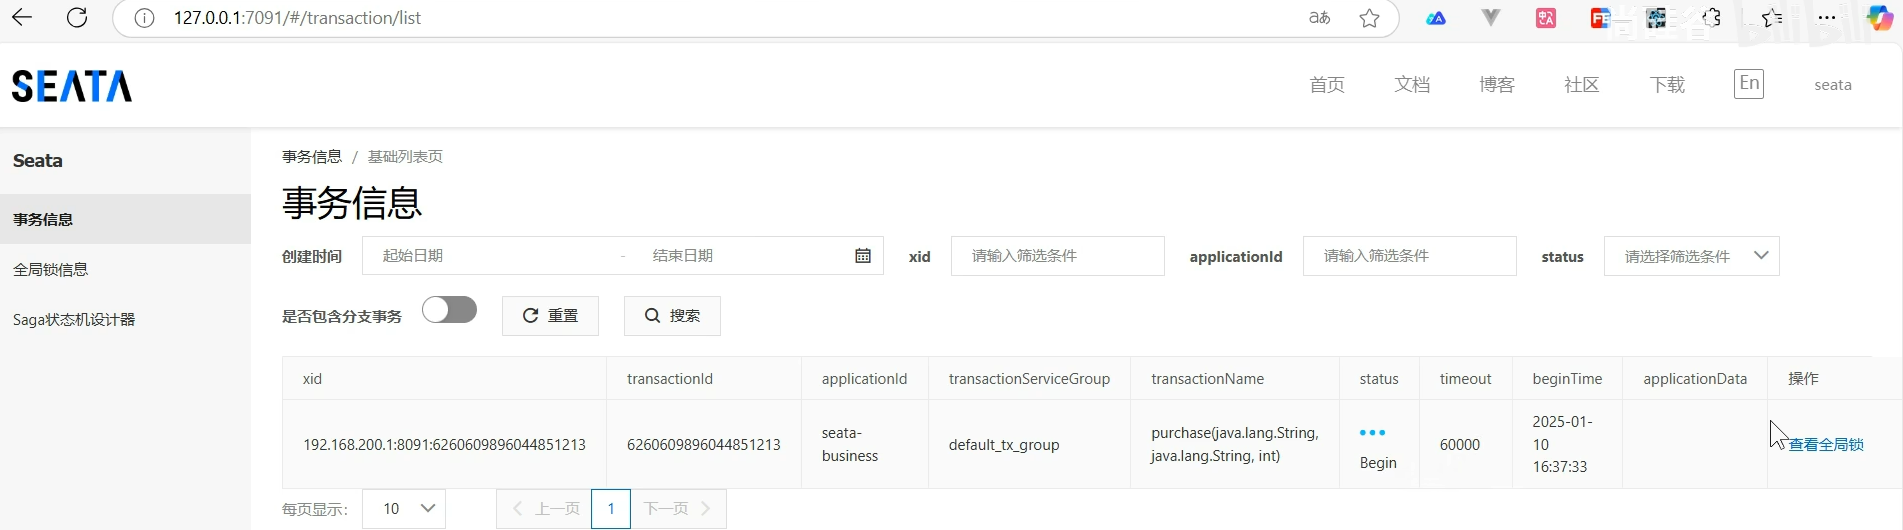This screenshot has height=530, width=1903.
Task: Open the React devtools extension
Action: click(1656, 18)
